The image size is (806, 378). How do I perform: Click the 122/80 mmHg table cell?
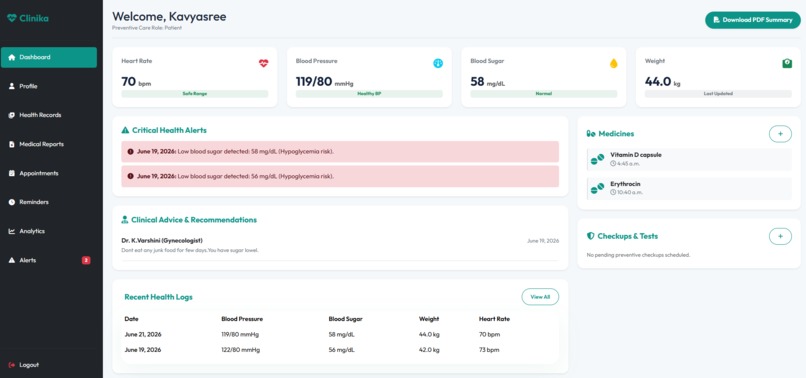pyautogui.click(x=240, y=350)
